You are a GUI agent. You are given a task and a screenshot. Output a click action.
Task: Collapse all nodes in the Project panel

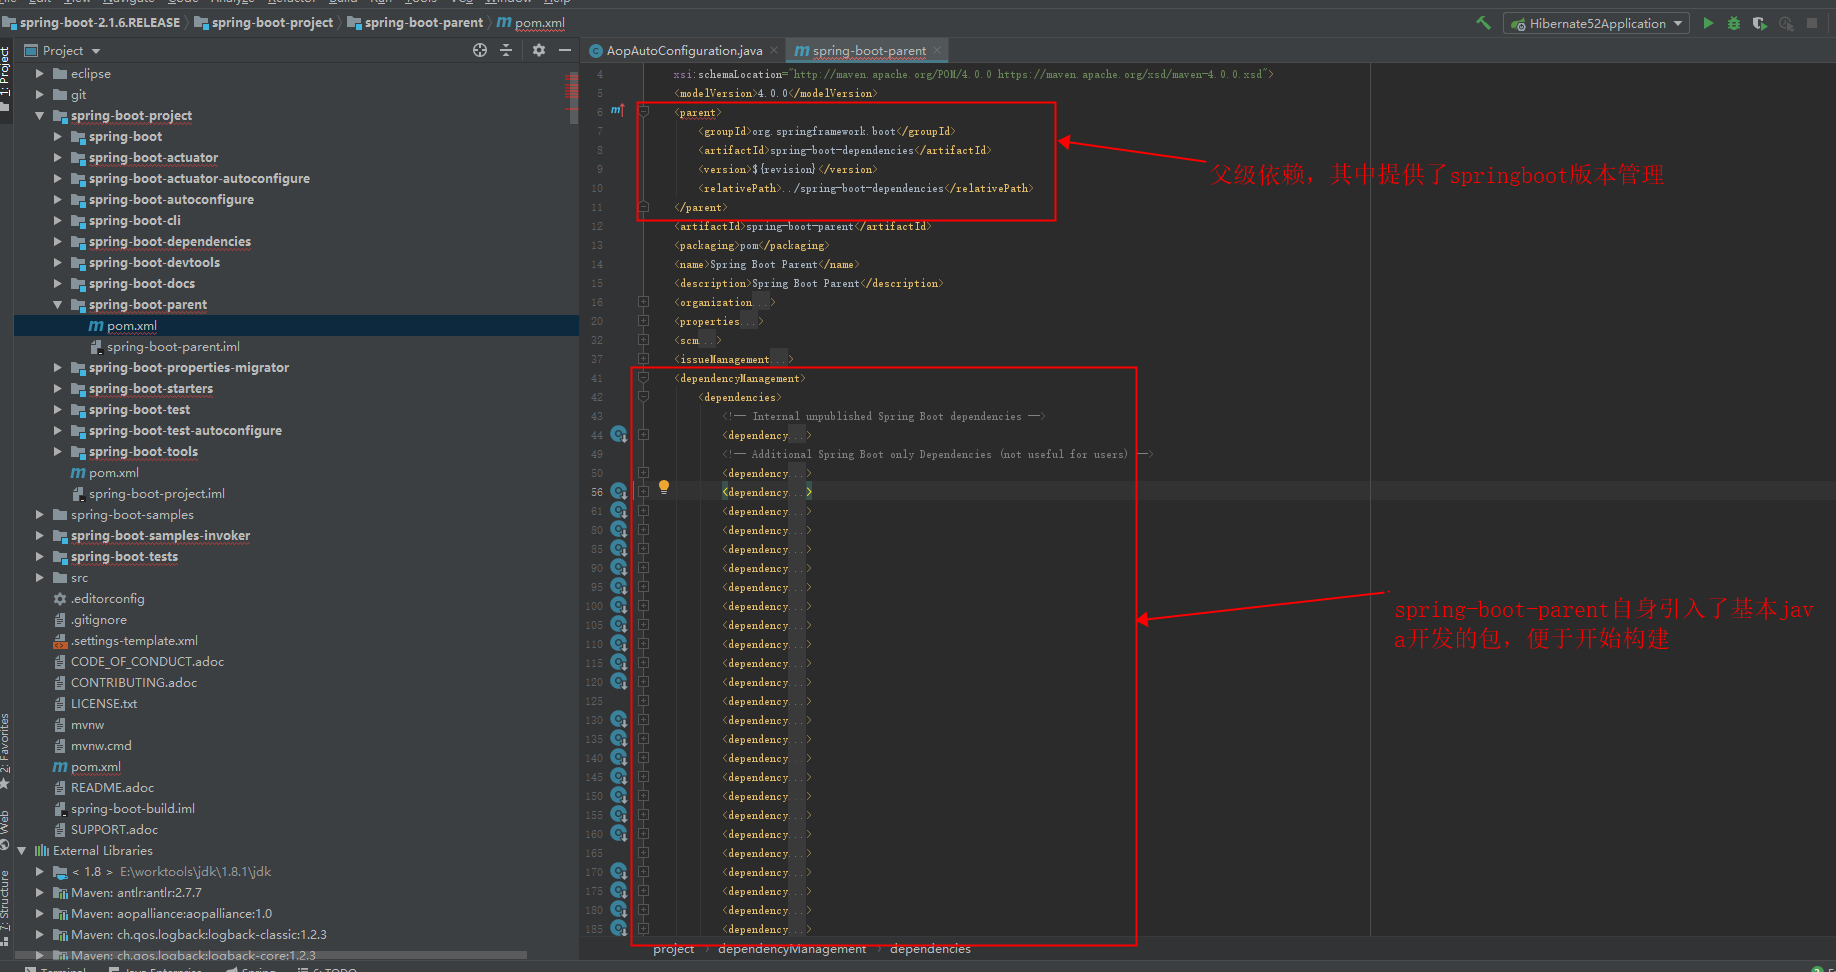[x=506, y=50]
